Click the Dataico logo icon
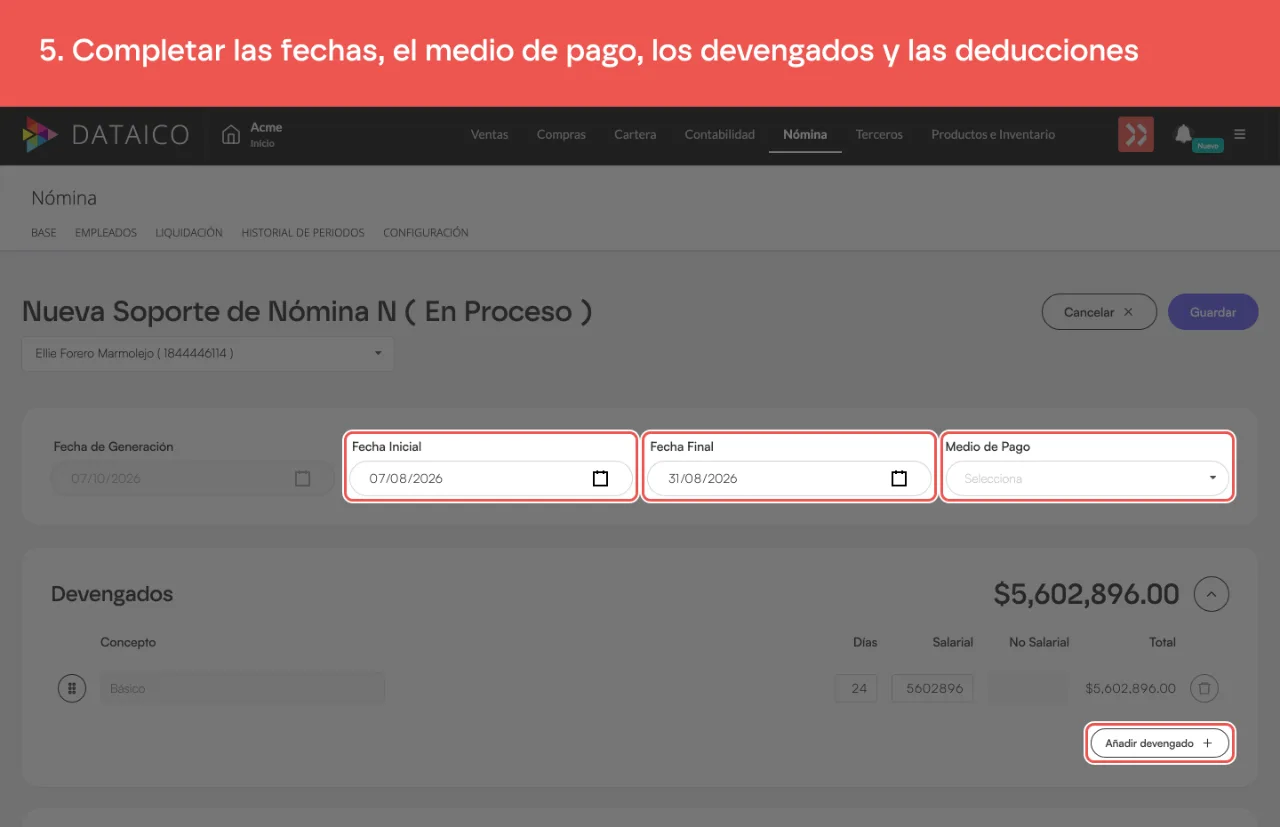Viewport: 1280px width, 827px height. [x=40, y=135]
